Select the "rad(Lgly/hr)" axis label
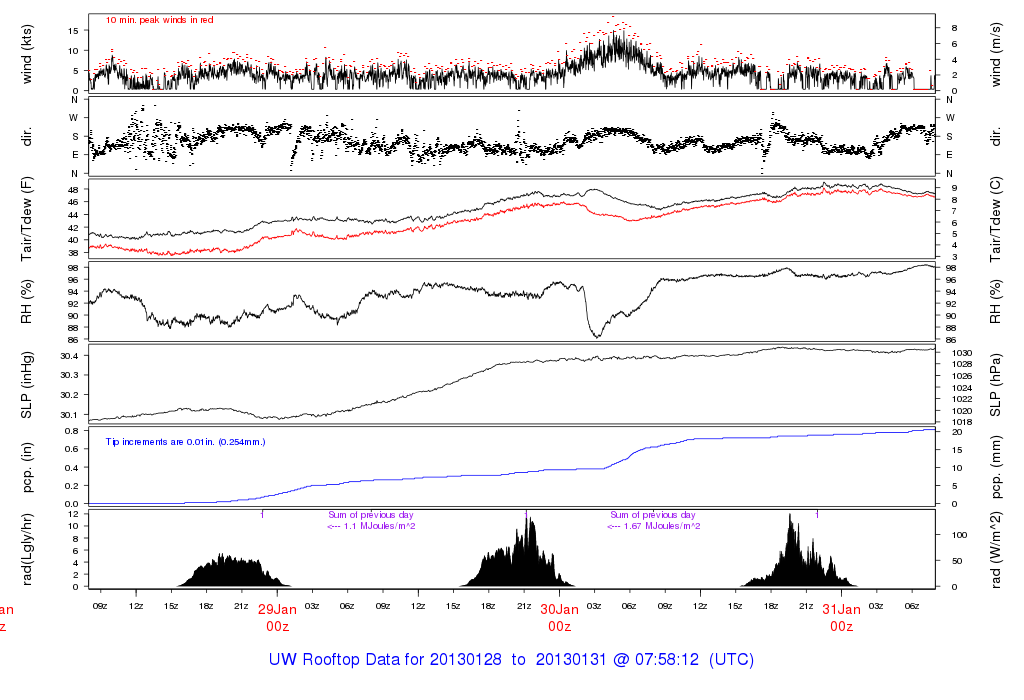 point(27,549)
